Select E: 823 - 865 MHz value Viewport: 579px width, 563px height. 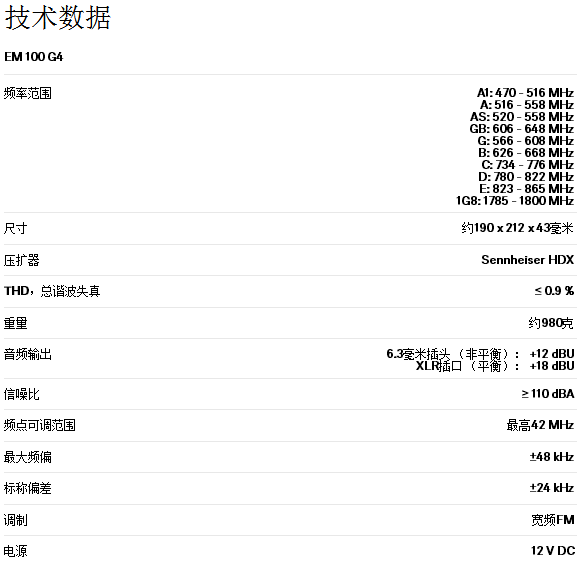(x=527, y=189)
